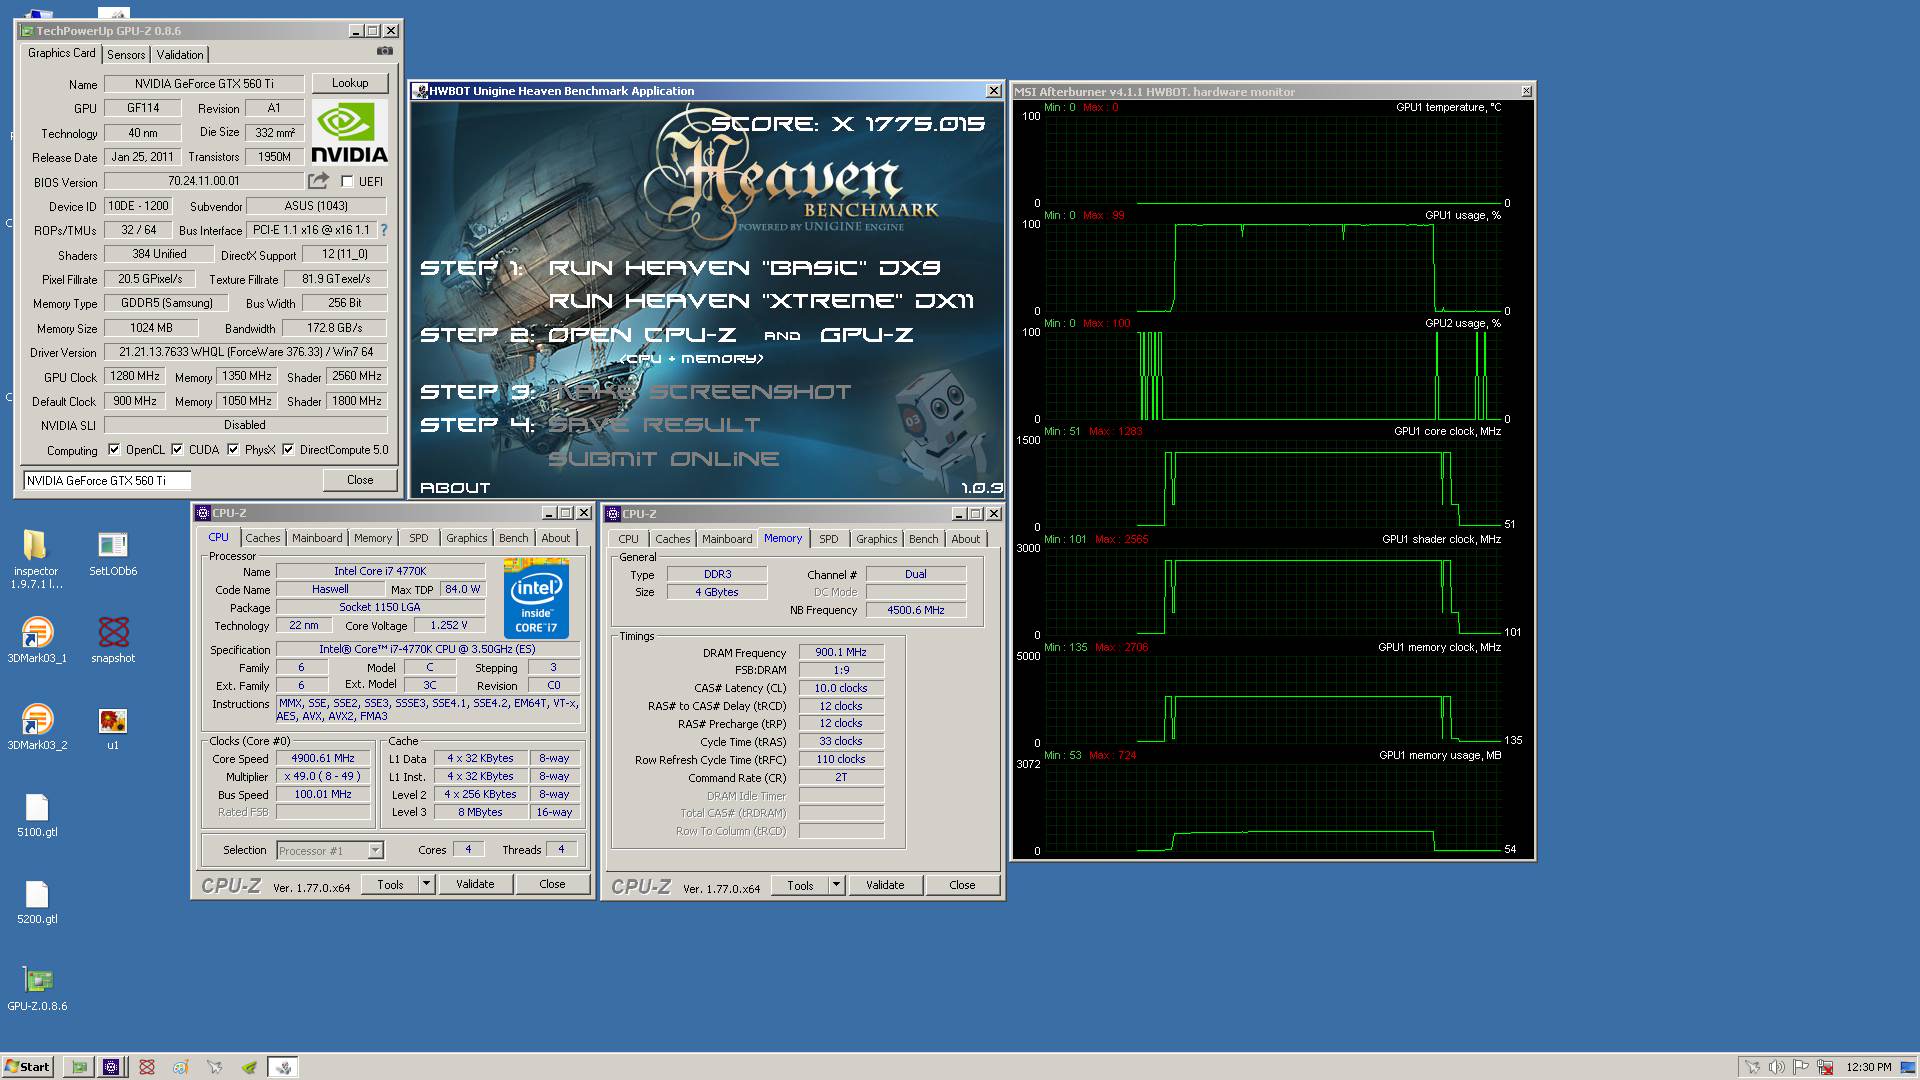Click the NVIDIA logo in GPU-Z
1920x1080 pixels.
(349, 132)
